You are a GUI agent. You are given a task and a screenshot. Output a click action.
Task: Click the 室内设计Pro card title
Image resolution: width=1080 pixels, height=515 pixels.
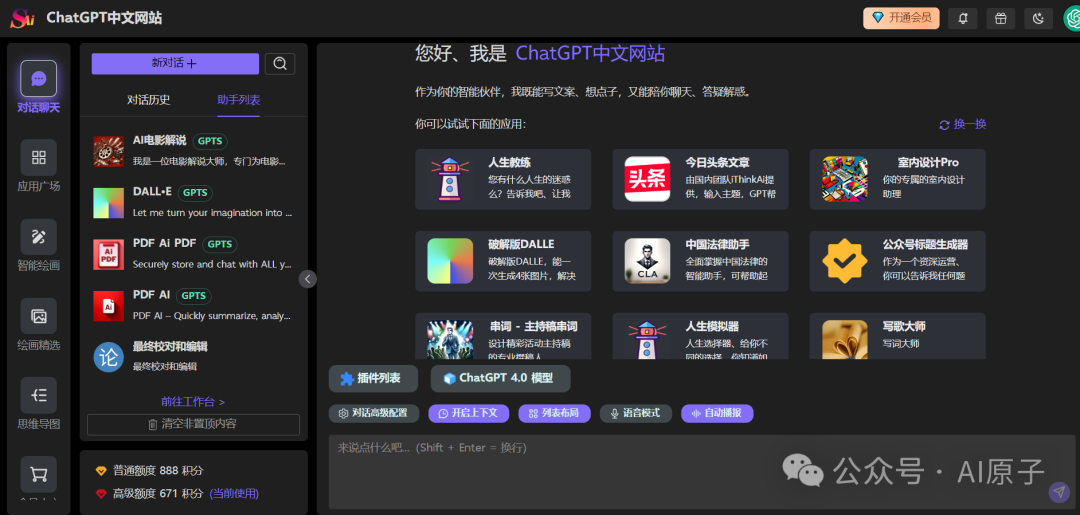pyautogui.click(x=927, y=163)
